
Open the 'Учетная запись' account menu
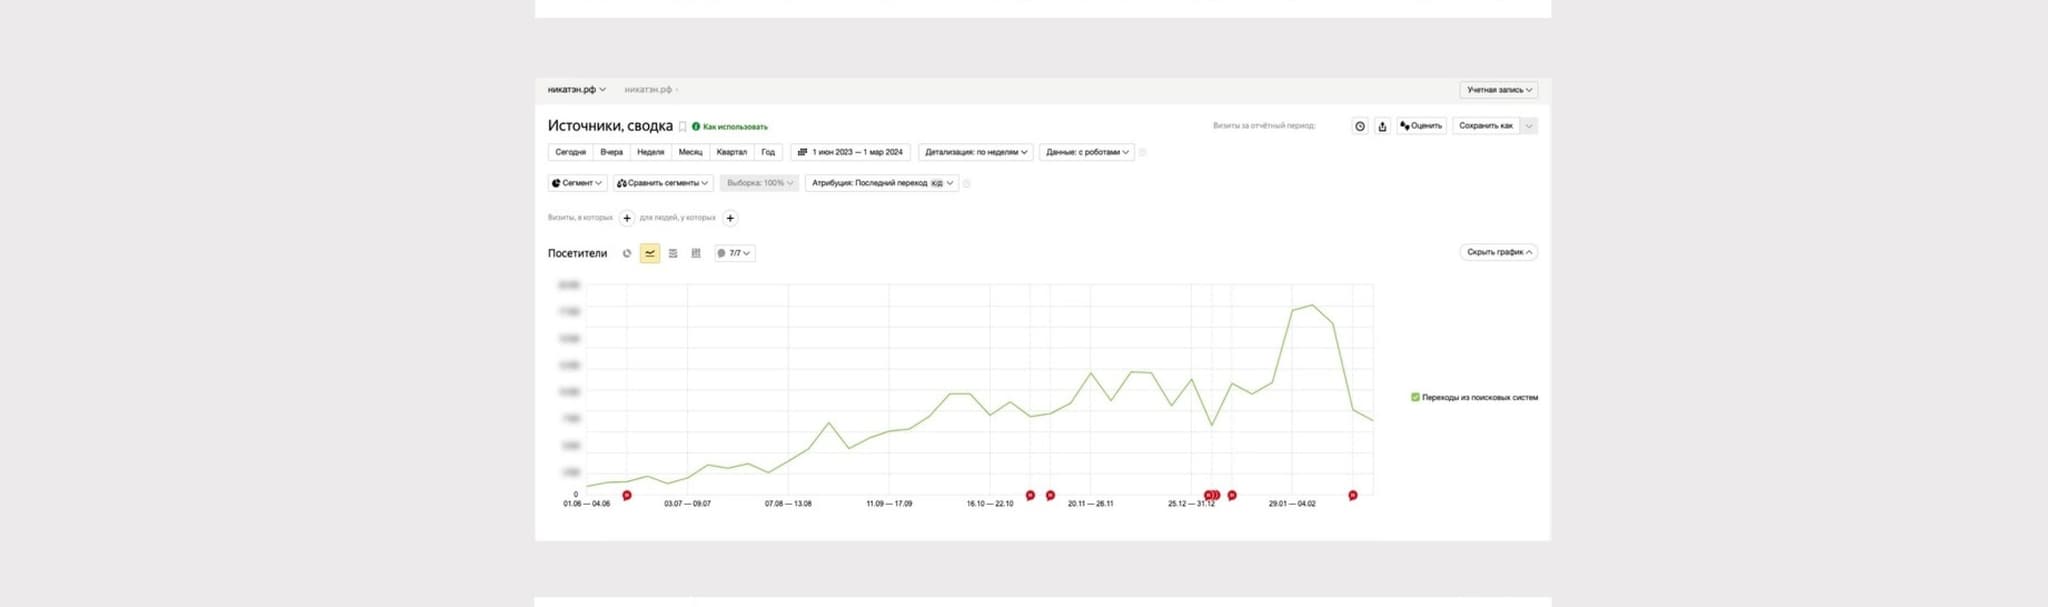point(1498,90)
